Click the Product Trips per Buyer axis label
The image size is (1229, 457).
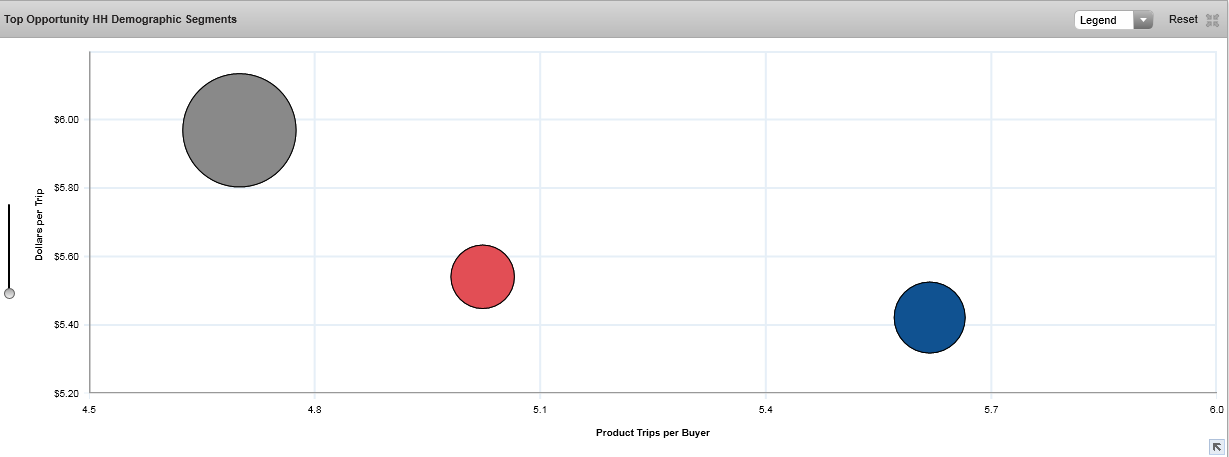[x=652, y=433]
